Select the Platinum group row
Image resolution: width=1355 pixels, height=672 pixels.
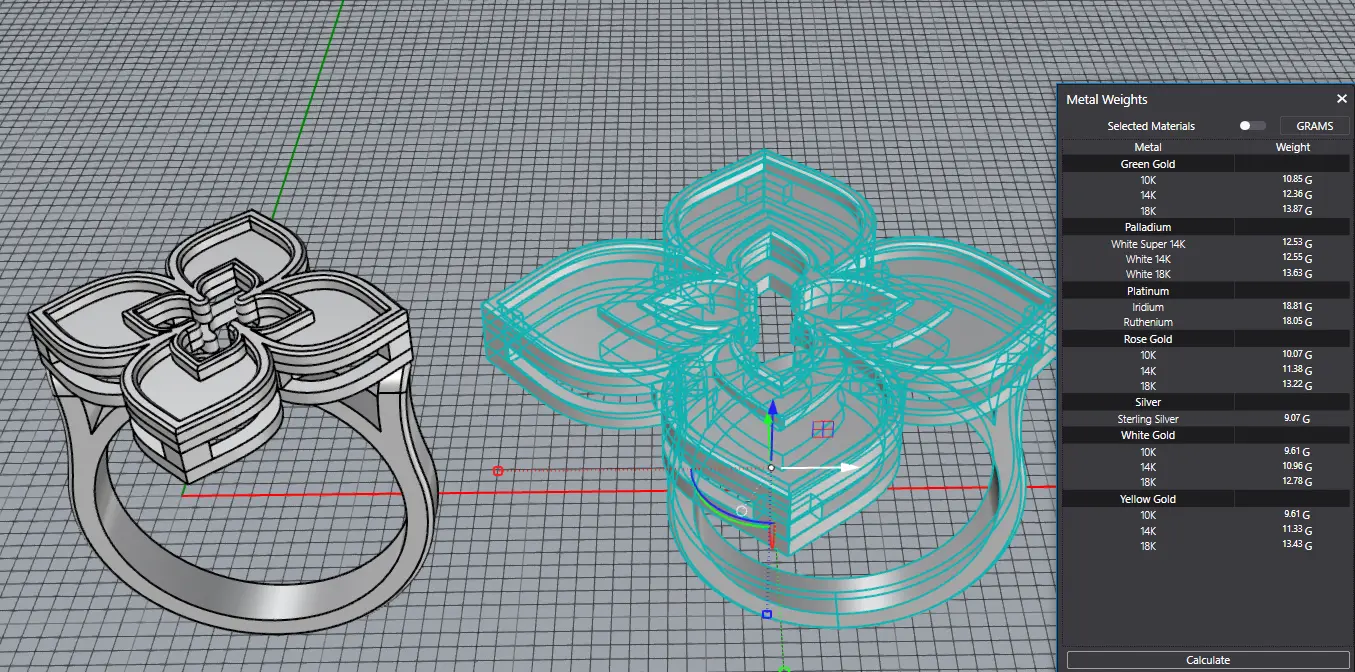click(x=1148, y=291)
